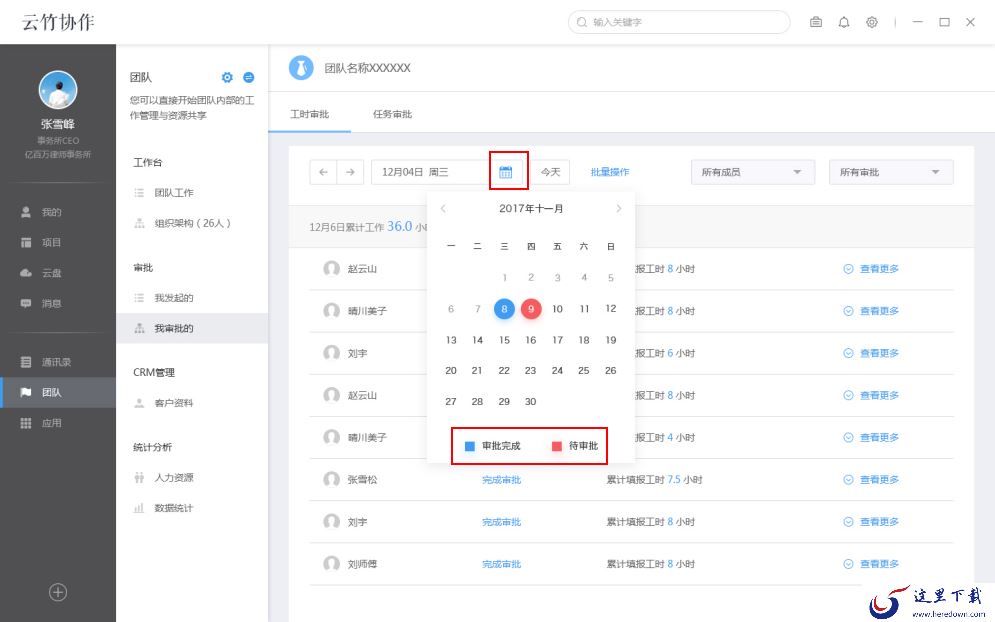The width and height of the screenshot is (995, 622).
Task: Click the blue 审批完成 legend swatch
Action: pyautogui.click(x=470, y=446)
